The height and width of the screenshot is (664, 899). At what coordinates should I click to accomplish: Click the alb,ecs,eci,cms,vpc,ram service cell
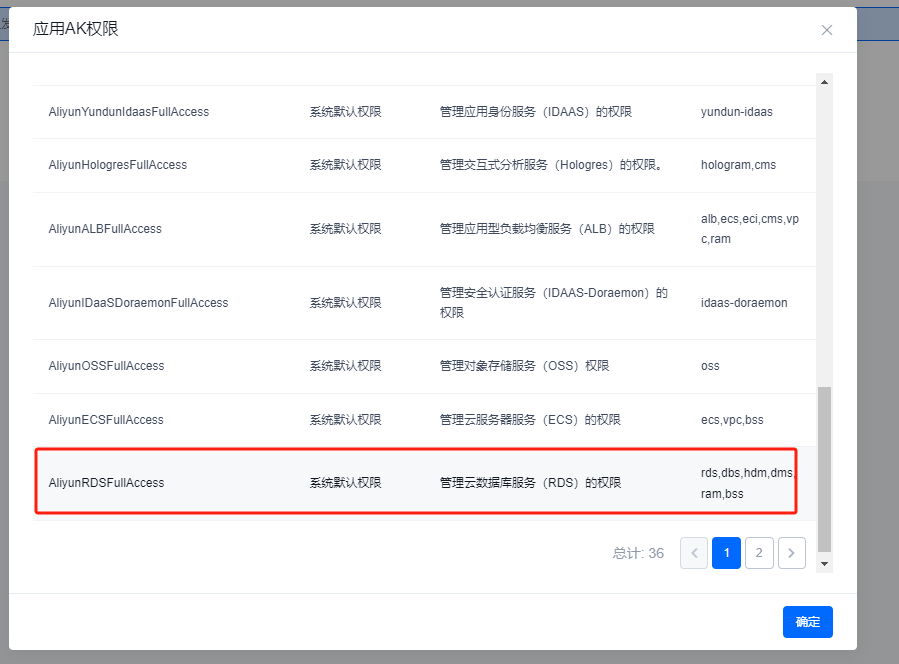click(x=749, y=229)
